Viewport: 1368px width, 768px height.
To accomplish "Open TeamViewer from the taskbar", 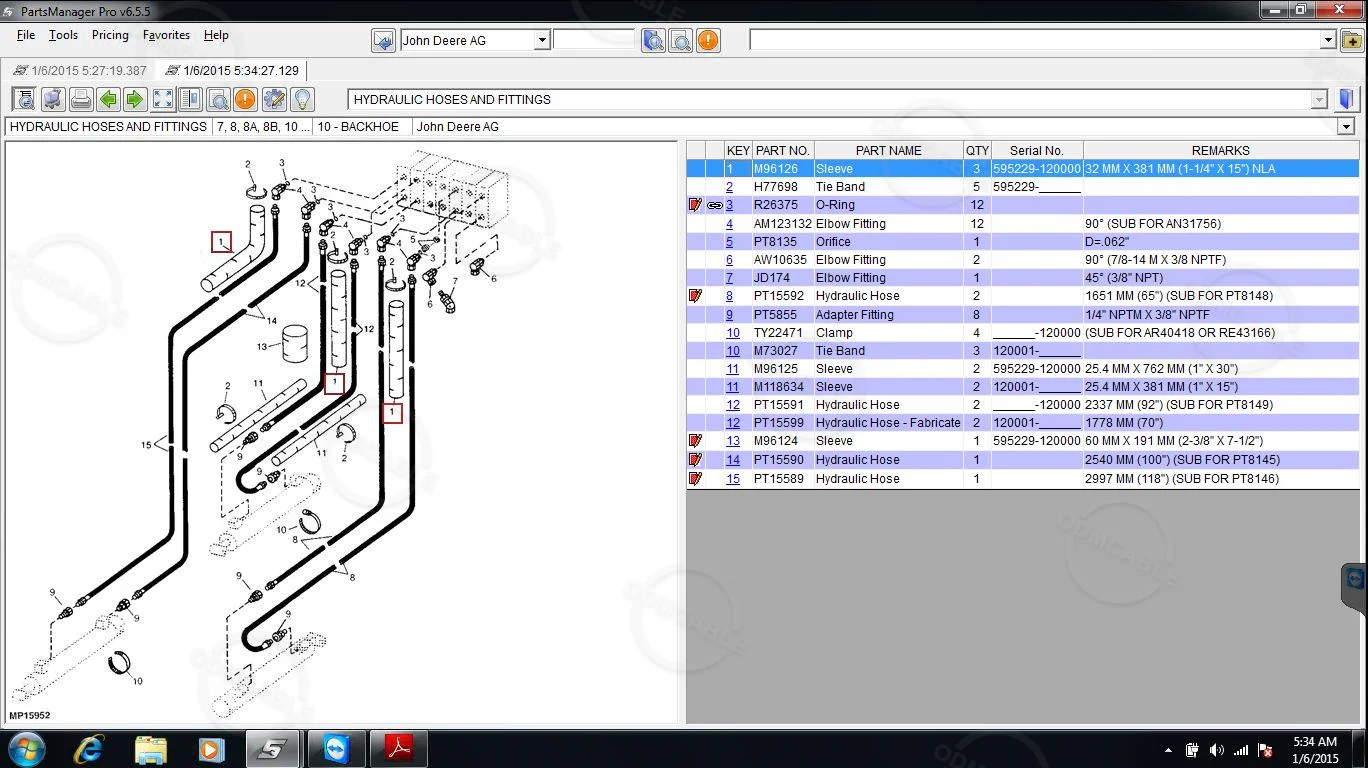I will pyautogui.click(x=336, y=748).
